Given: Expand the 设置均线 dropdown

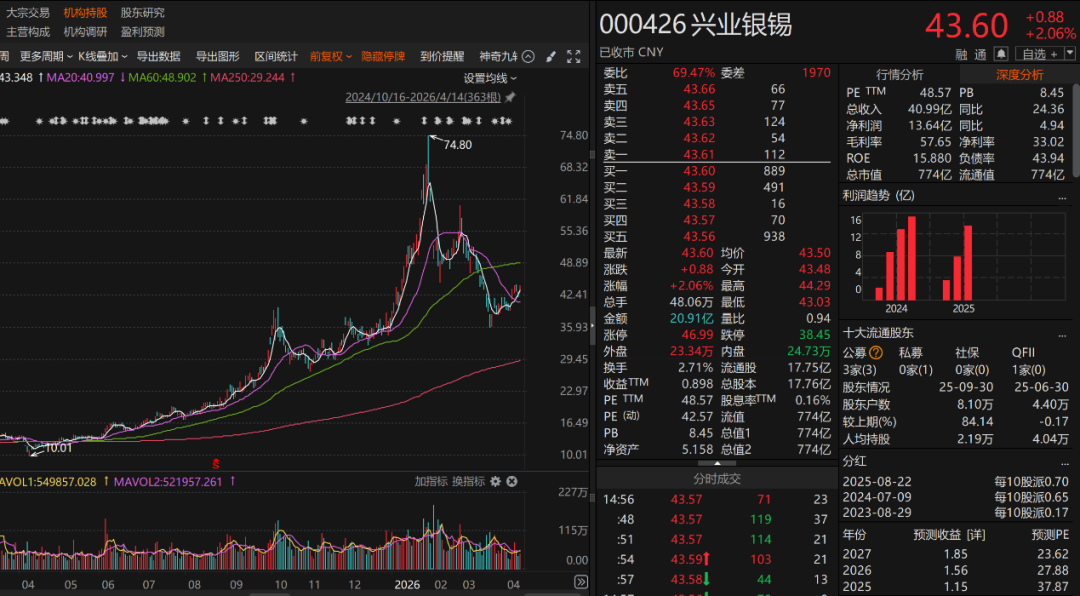Looking at the screenshot, I should [490, 78].
